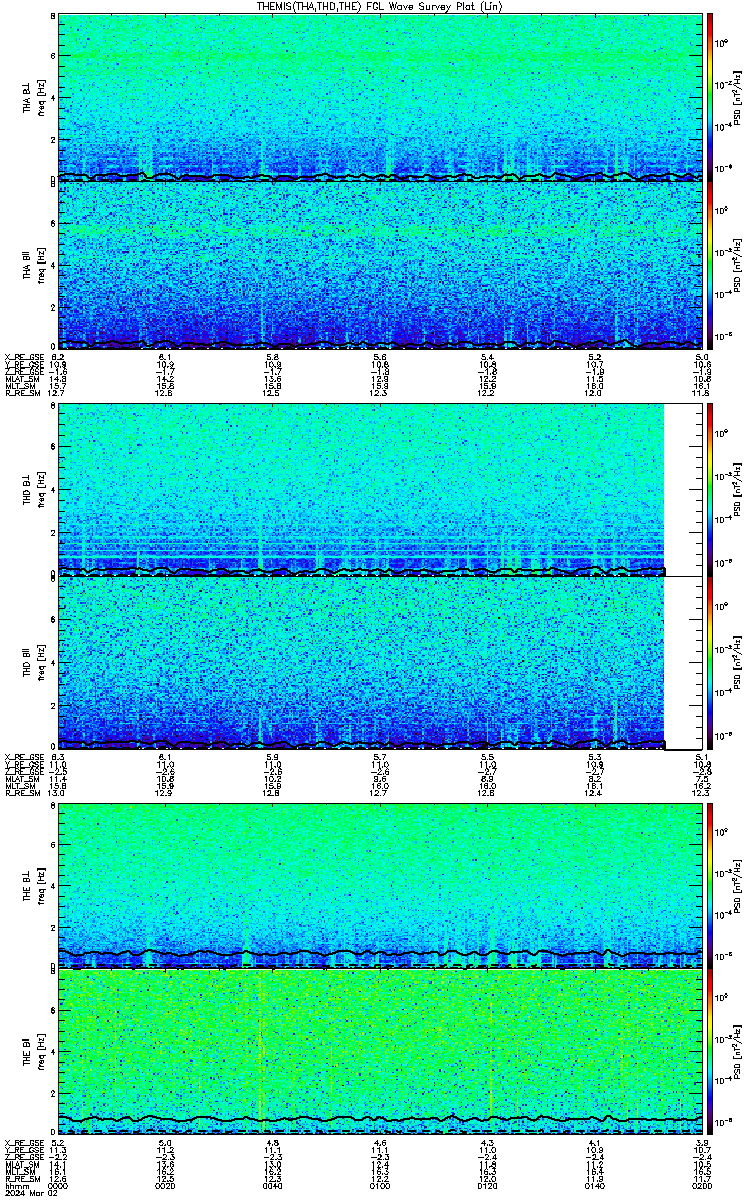Click the "THD B∥ freq [Hz]" axis label
The image size is (750, 1200).
[x=32, y=662]
